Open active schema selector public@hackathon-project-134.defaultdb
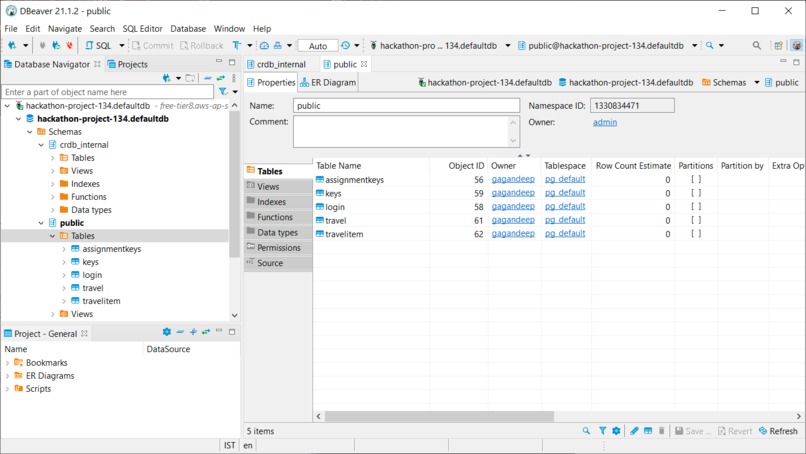This screenshot has width=806, height=454. tap(607, 46)
